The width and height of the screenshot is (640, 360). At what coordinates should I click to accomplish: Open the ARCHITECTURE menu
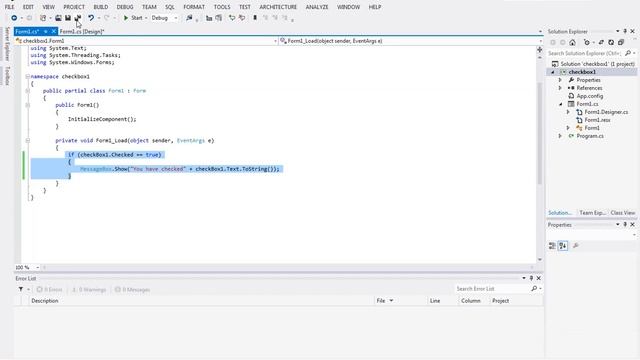(278, 7)
